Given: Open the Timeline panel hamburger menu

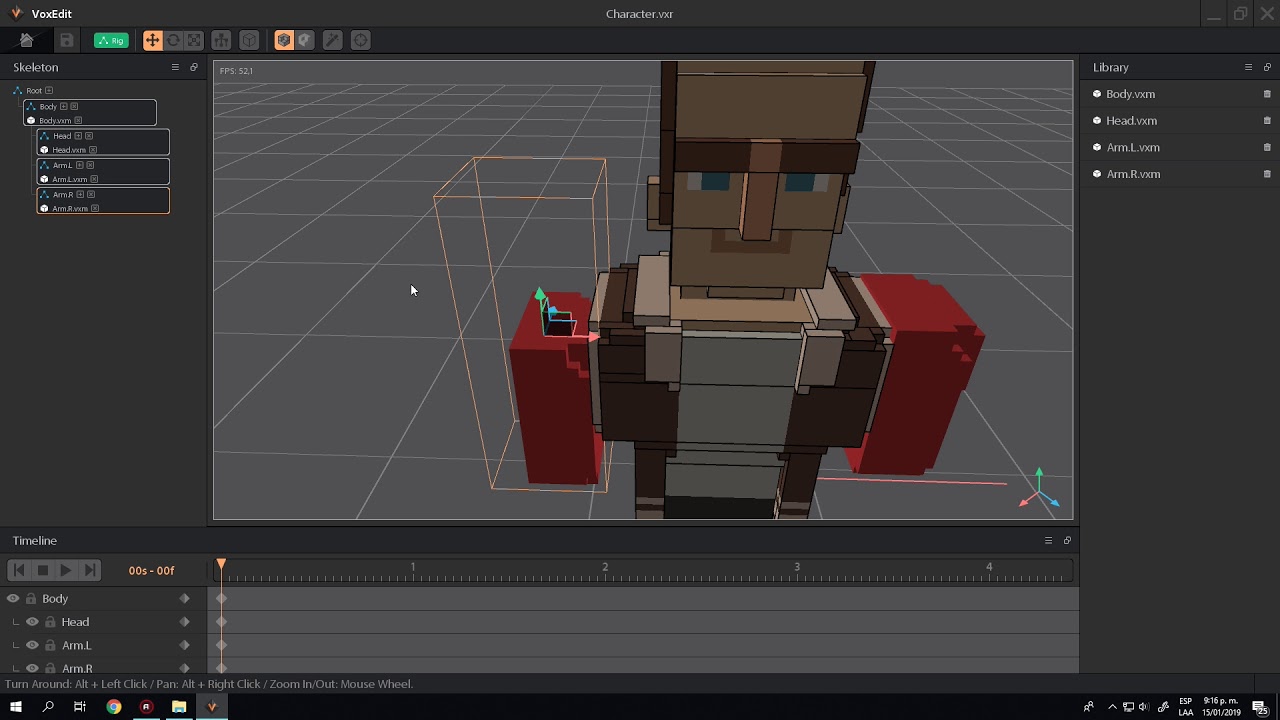Looking at the screenshot, I should [1048, 540].
